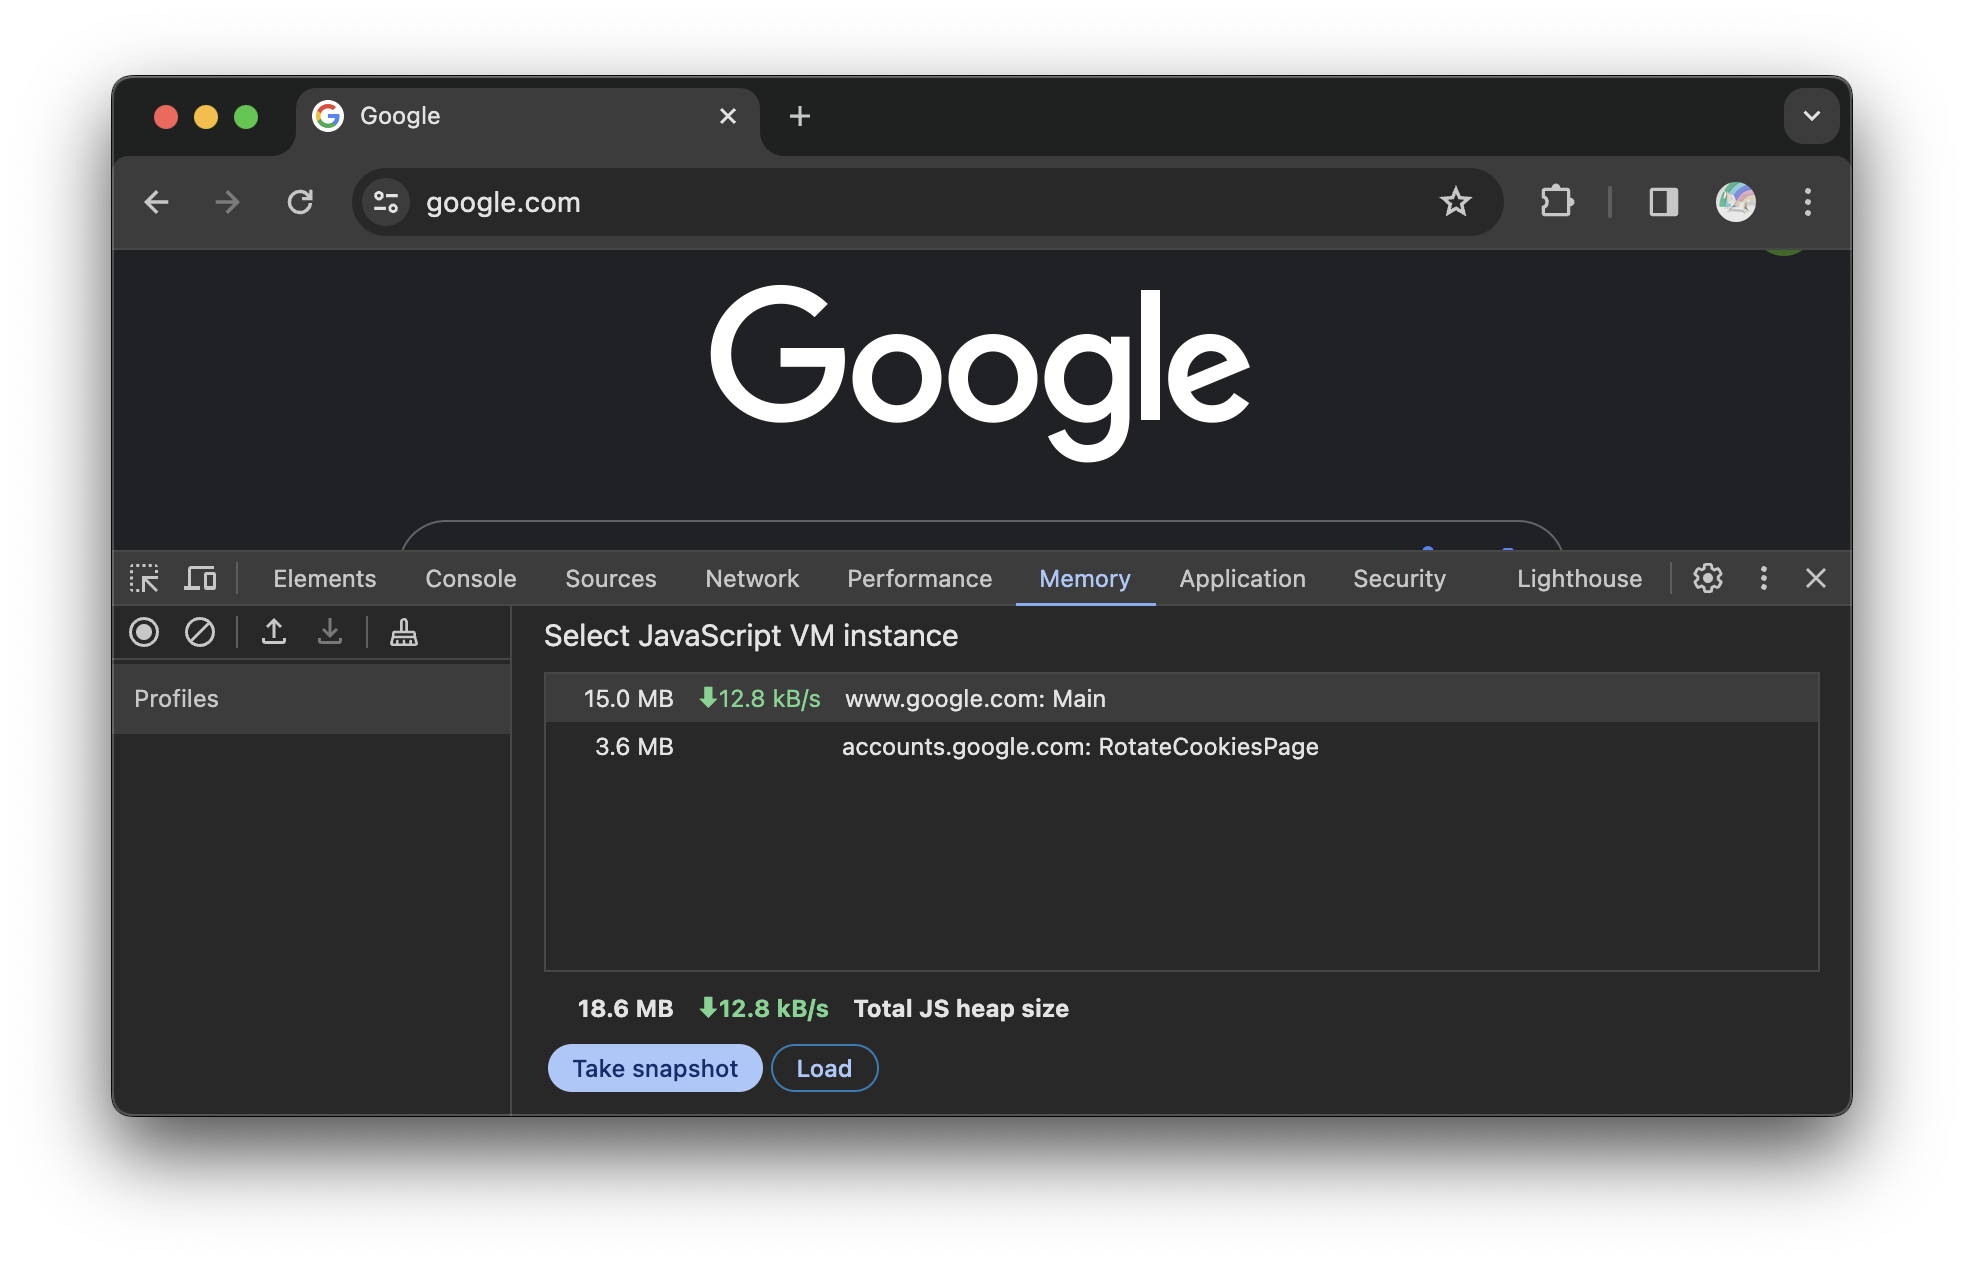Click the macOS green fullscreen button
1964x1264 pixels.
[x=246, y=117]
